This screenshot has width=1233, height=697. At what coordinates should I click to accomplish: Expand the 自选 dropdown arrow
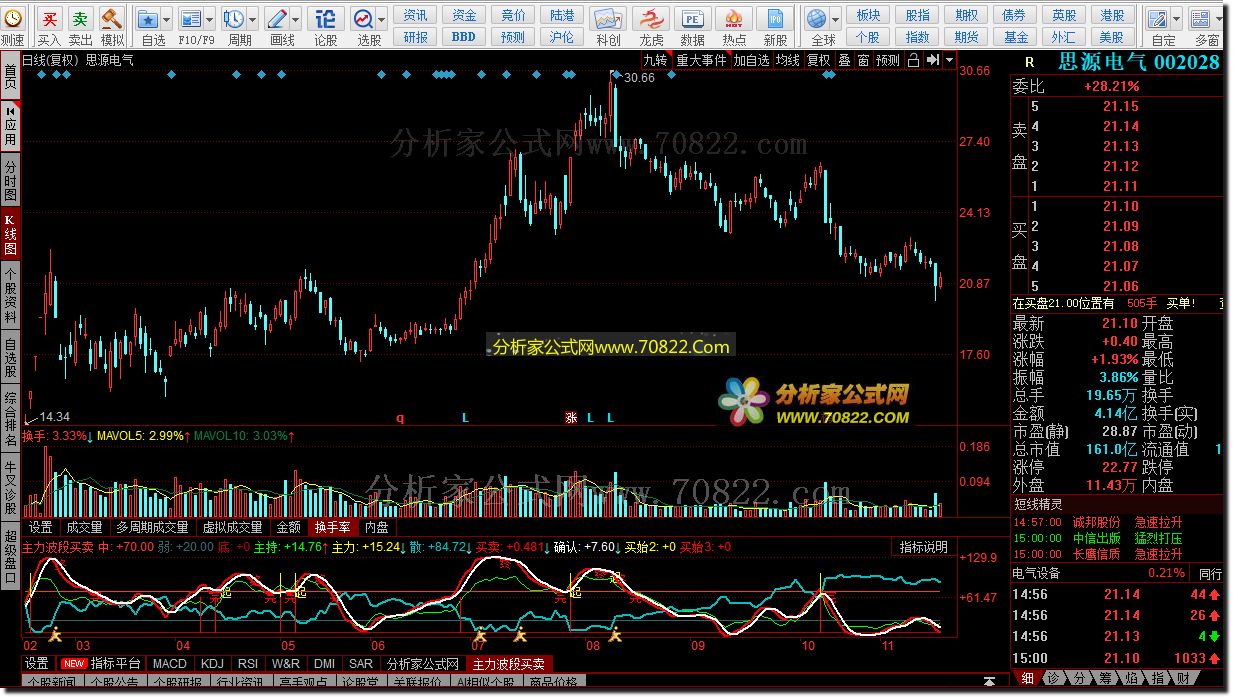(166, 18)
